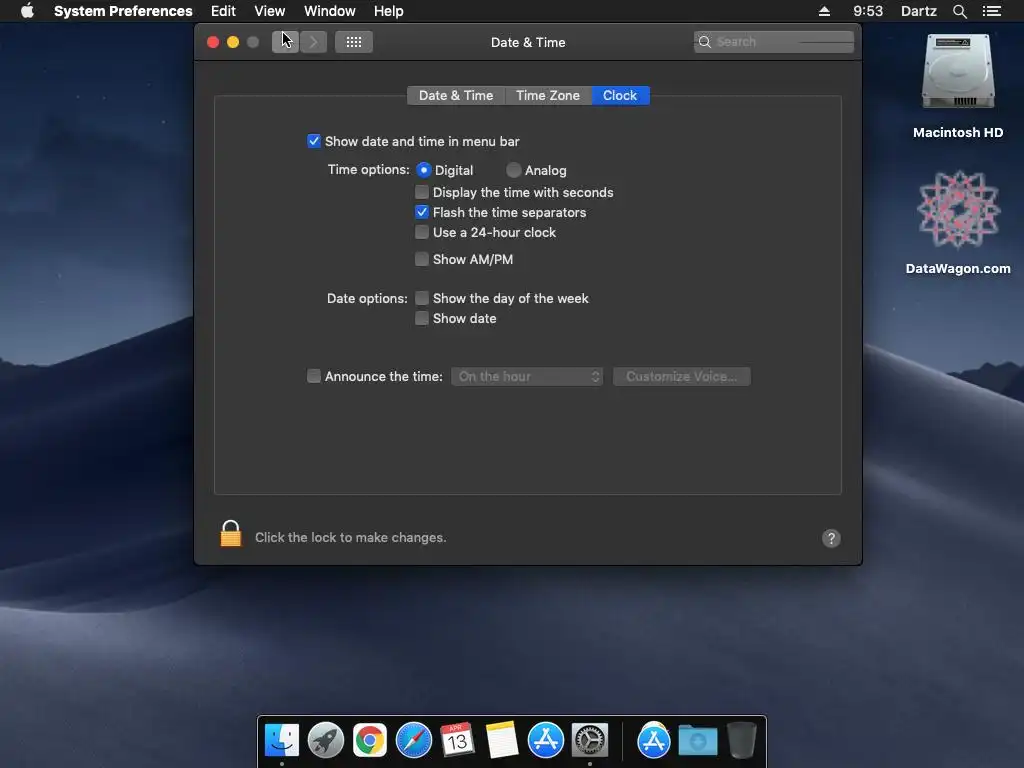Click the lock icon to make changes
This screenshot has width=1024, height=768.
(231, 534)
